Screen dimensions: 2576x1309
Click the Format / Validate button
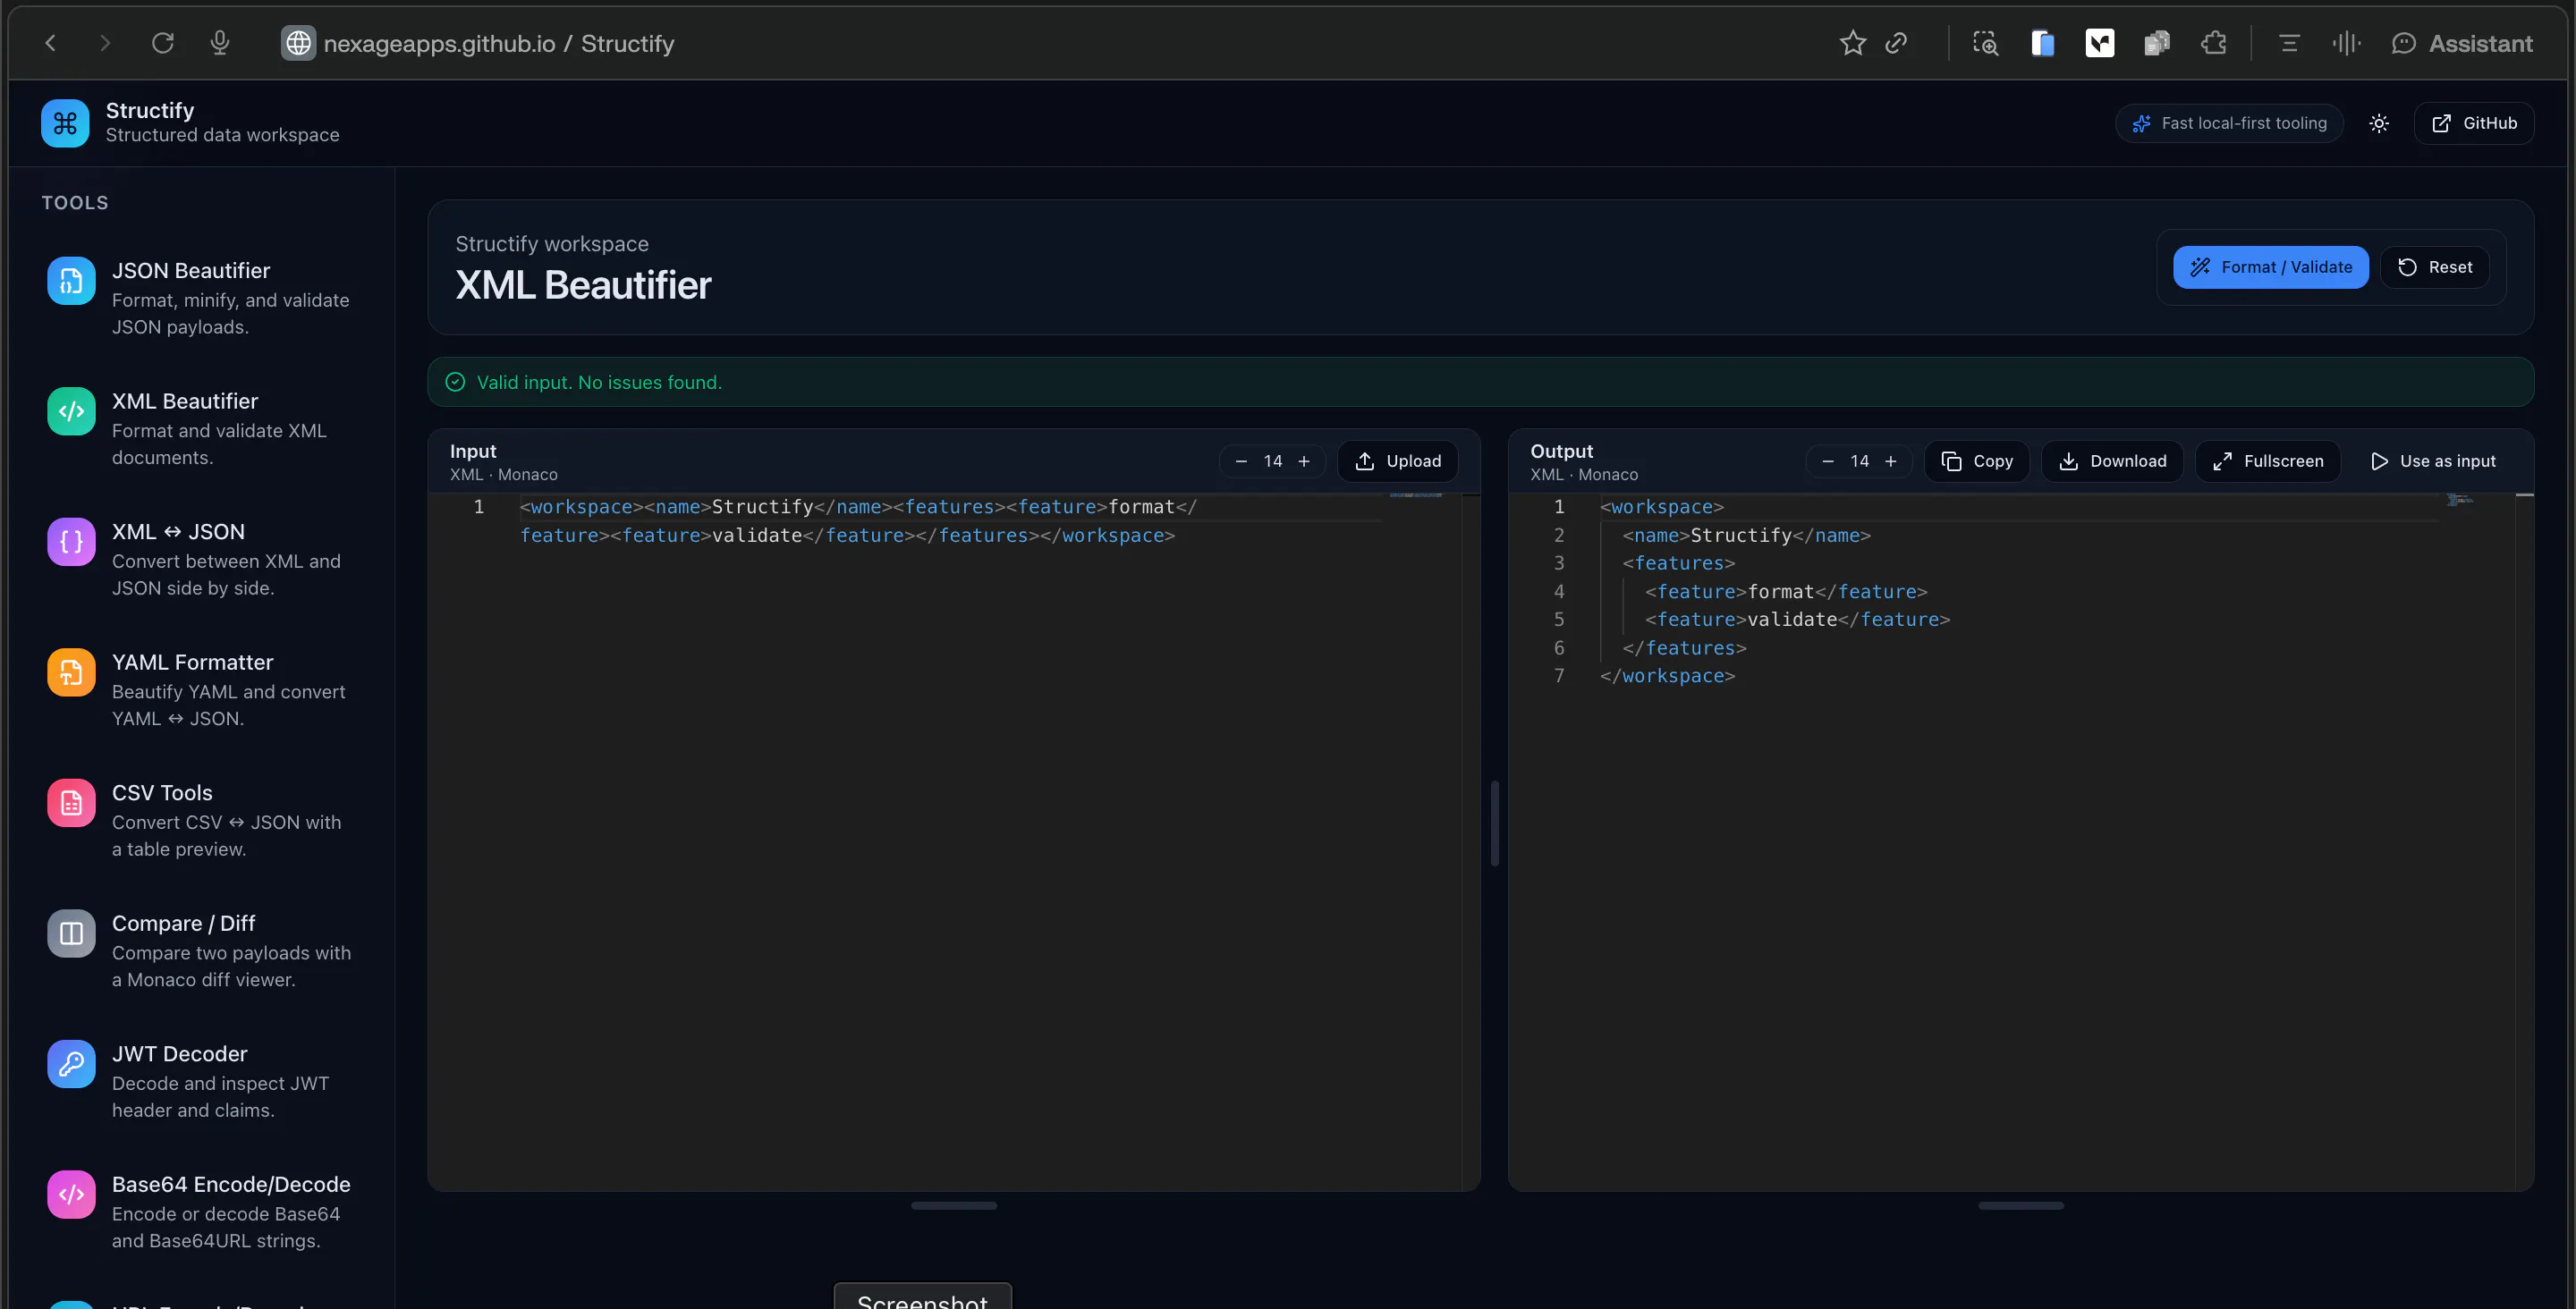click(x=2270, y=267)
